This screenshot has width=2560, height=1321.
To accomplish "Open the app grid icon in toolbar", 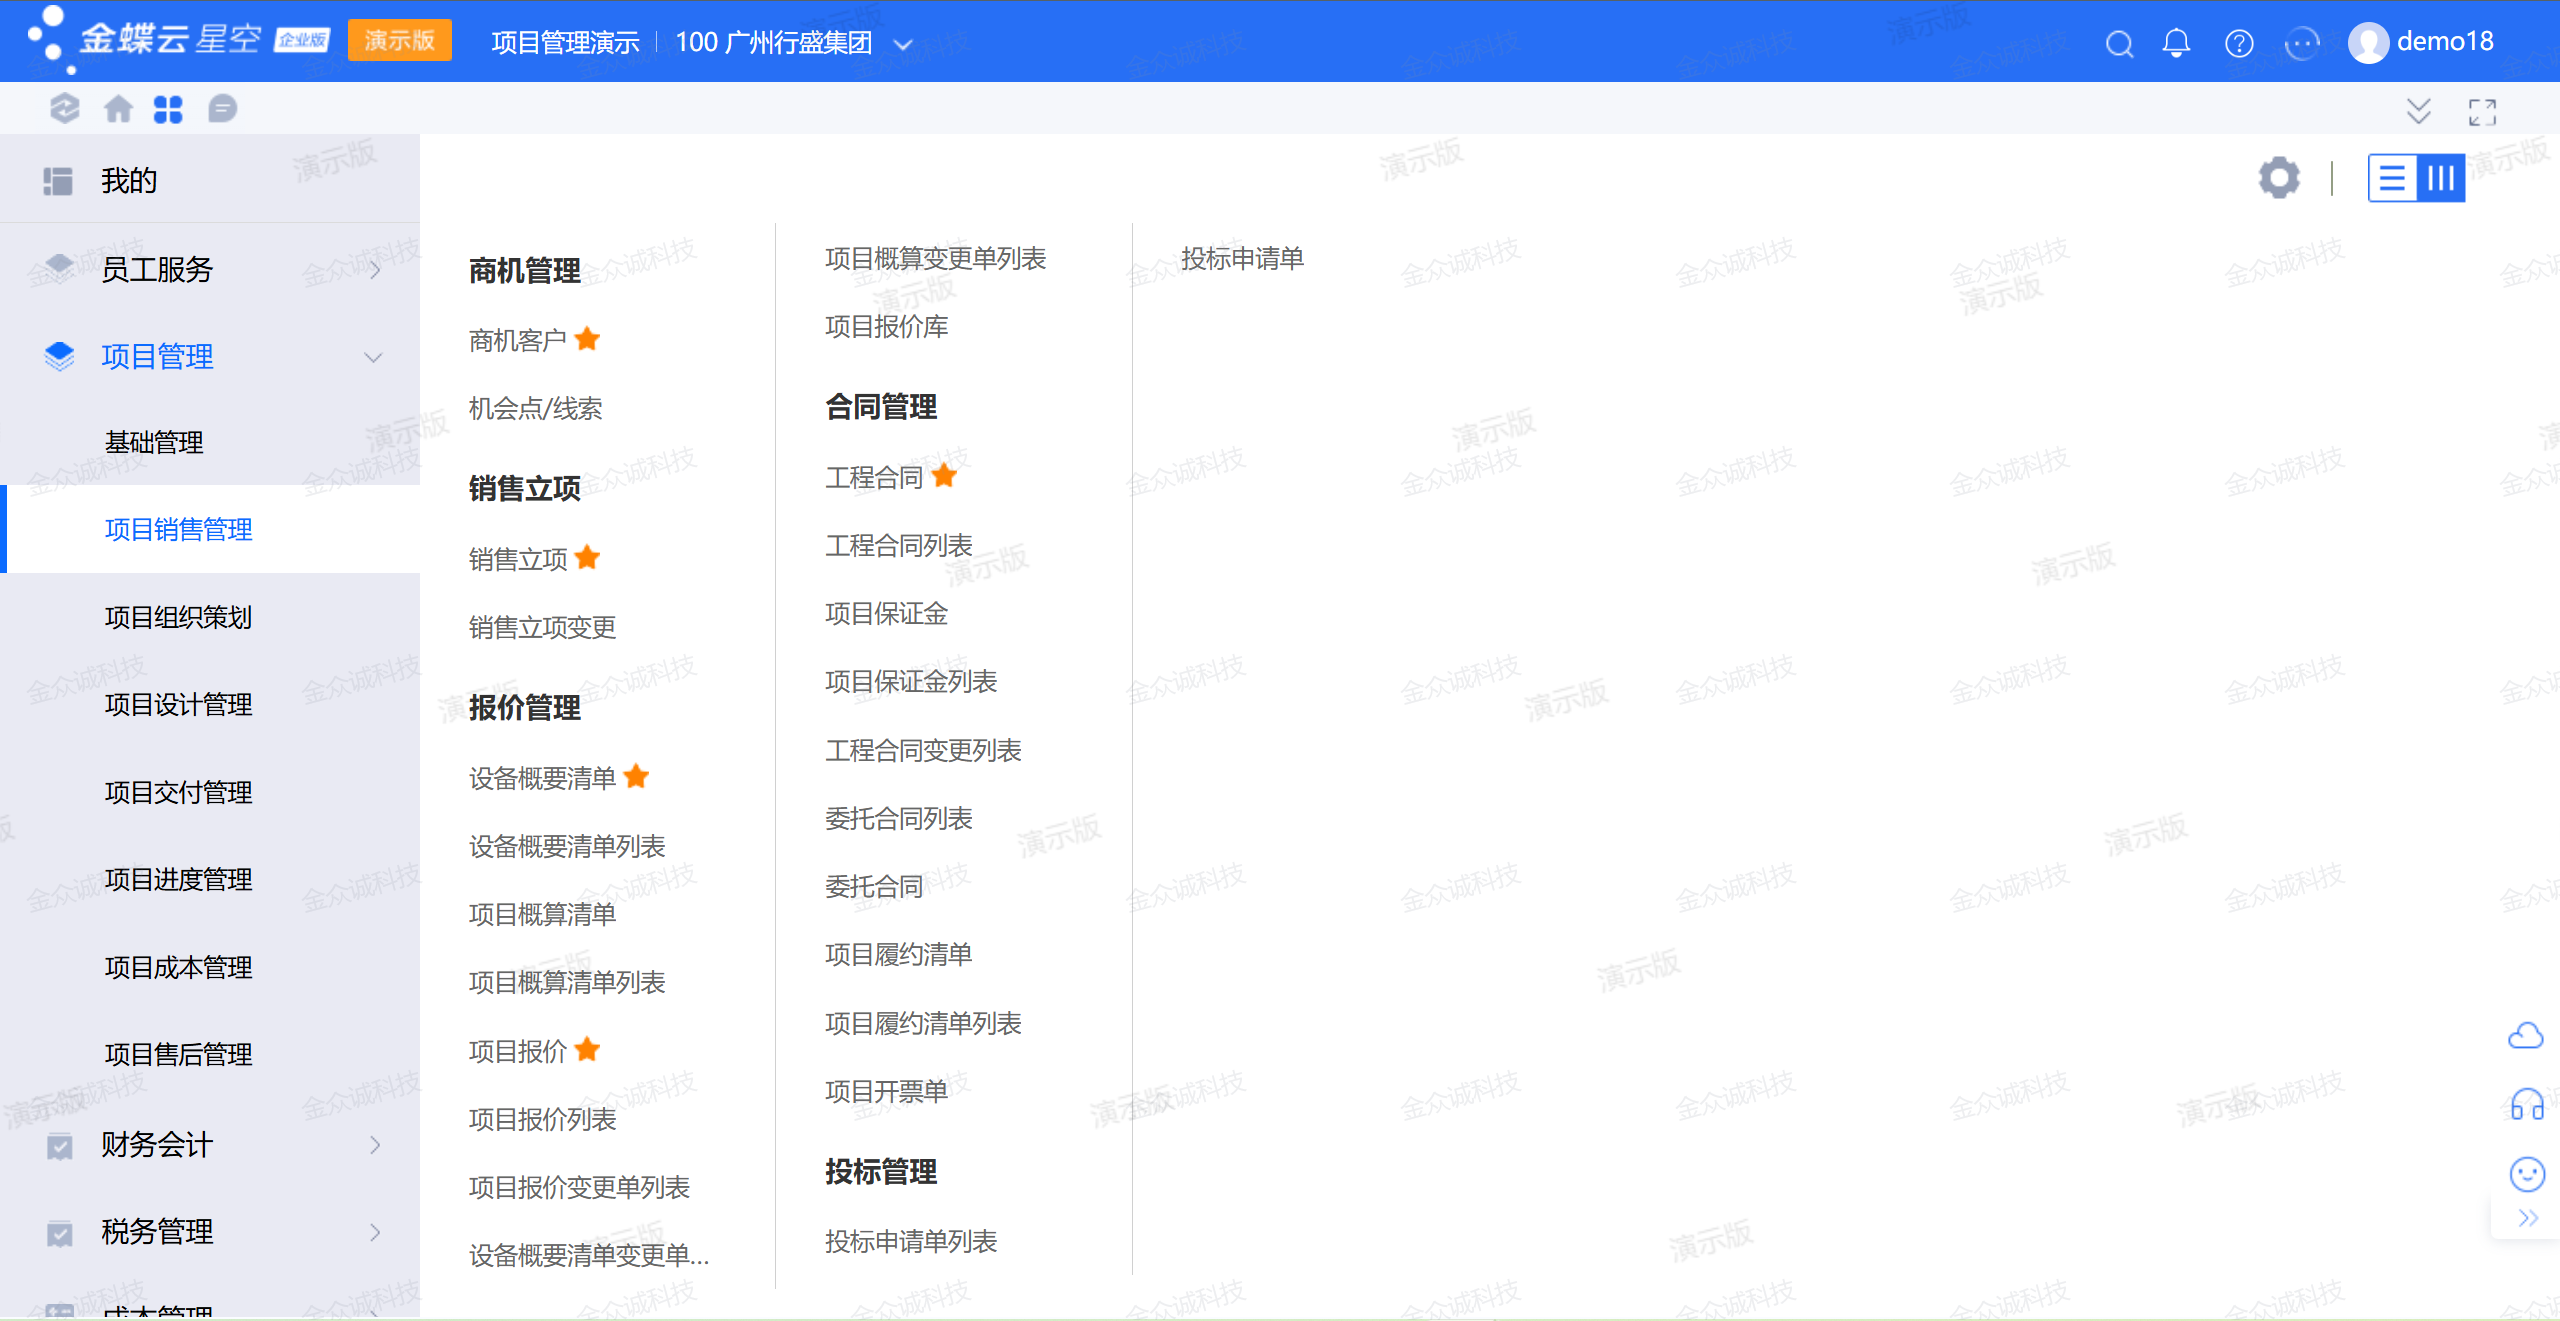I will tap(168, 109).
